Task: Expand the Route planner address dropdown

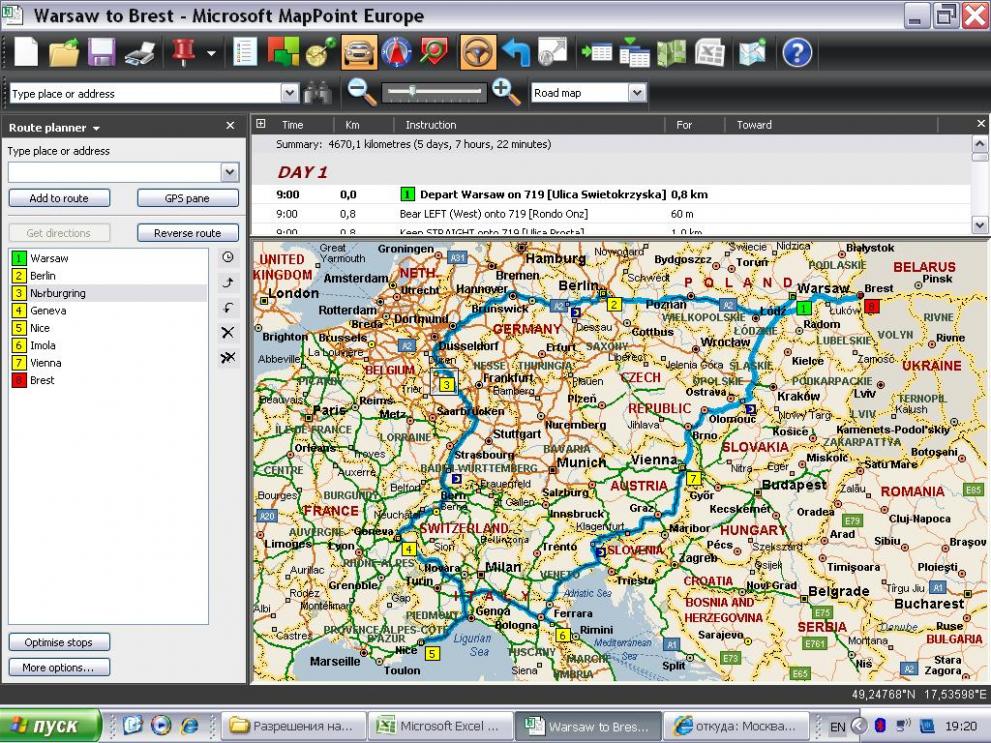Action: (229, 172)
